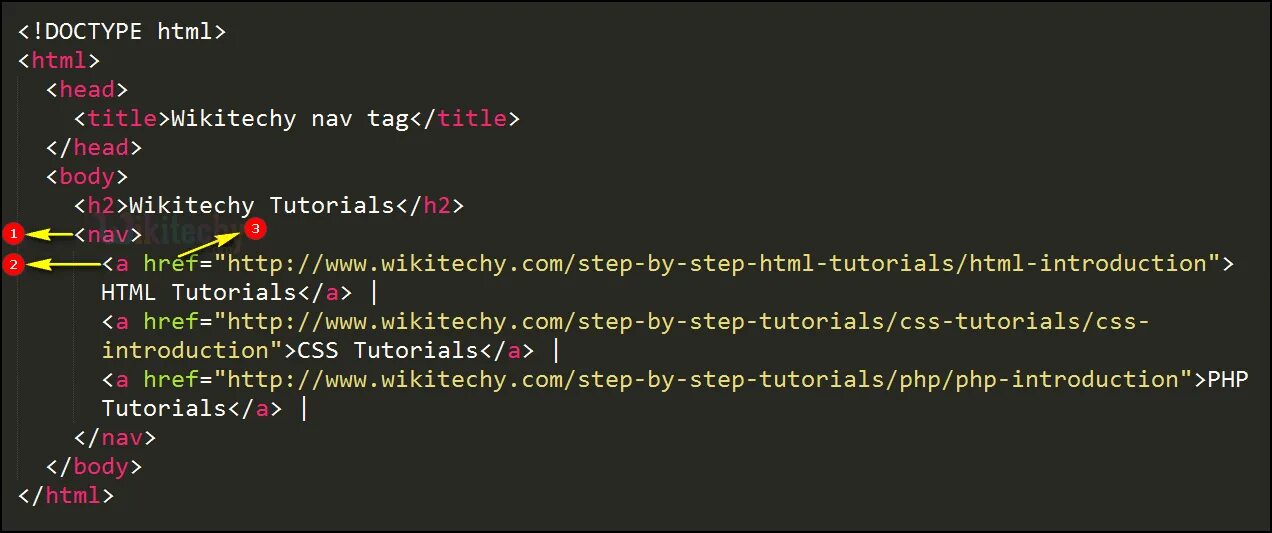This screenshot has width=1272, height=533.
Task: Click the red annotation marker 3
Action: click(x=255, y=229)
